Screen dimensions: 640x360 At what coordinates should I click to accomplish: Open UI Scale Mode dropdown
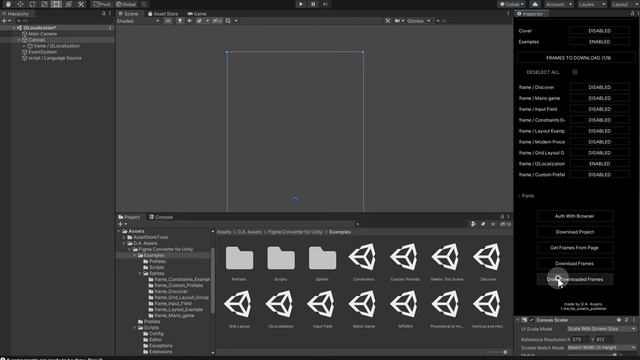(x=602, y=329)
